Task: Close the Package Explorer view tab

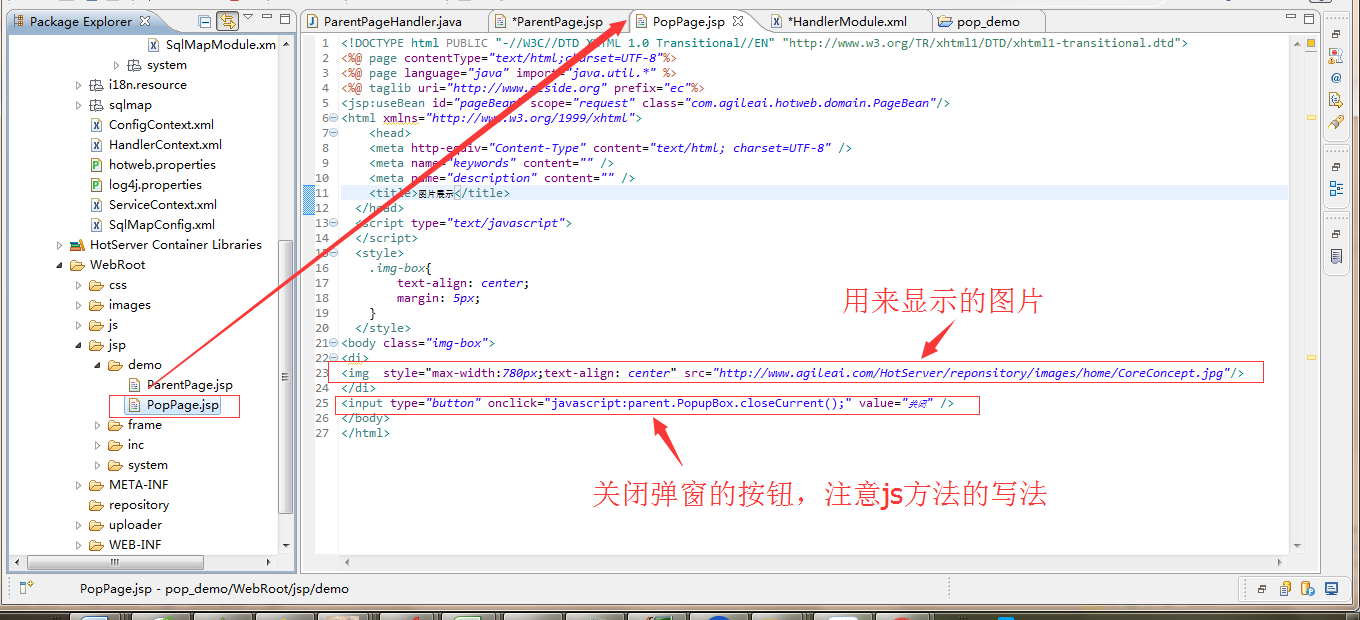Action: [x=145, y=20]
